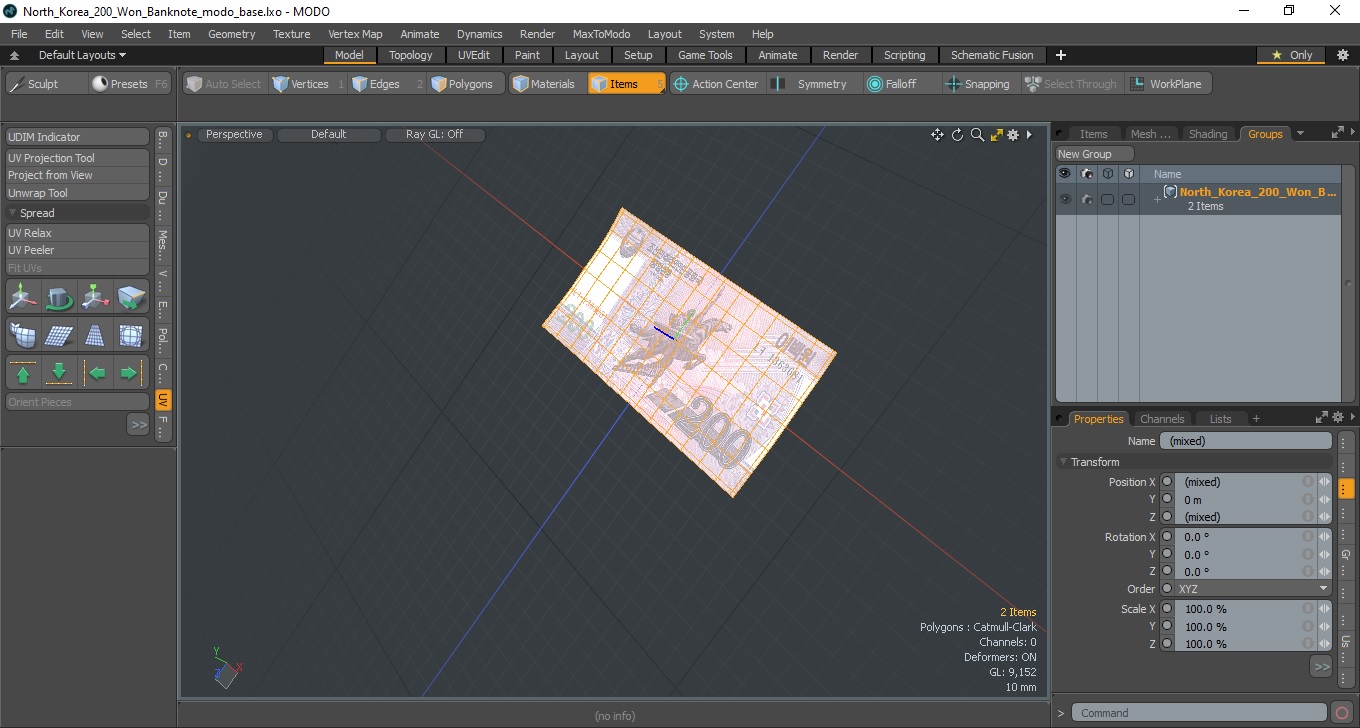Viewport: 1360px width, 728px height.
Task: Open the Groups tab bar dropdown arrow
Action: (x=1300, y=133)
